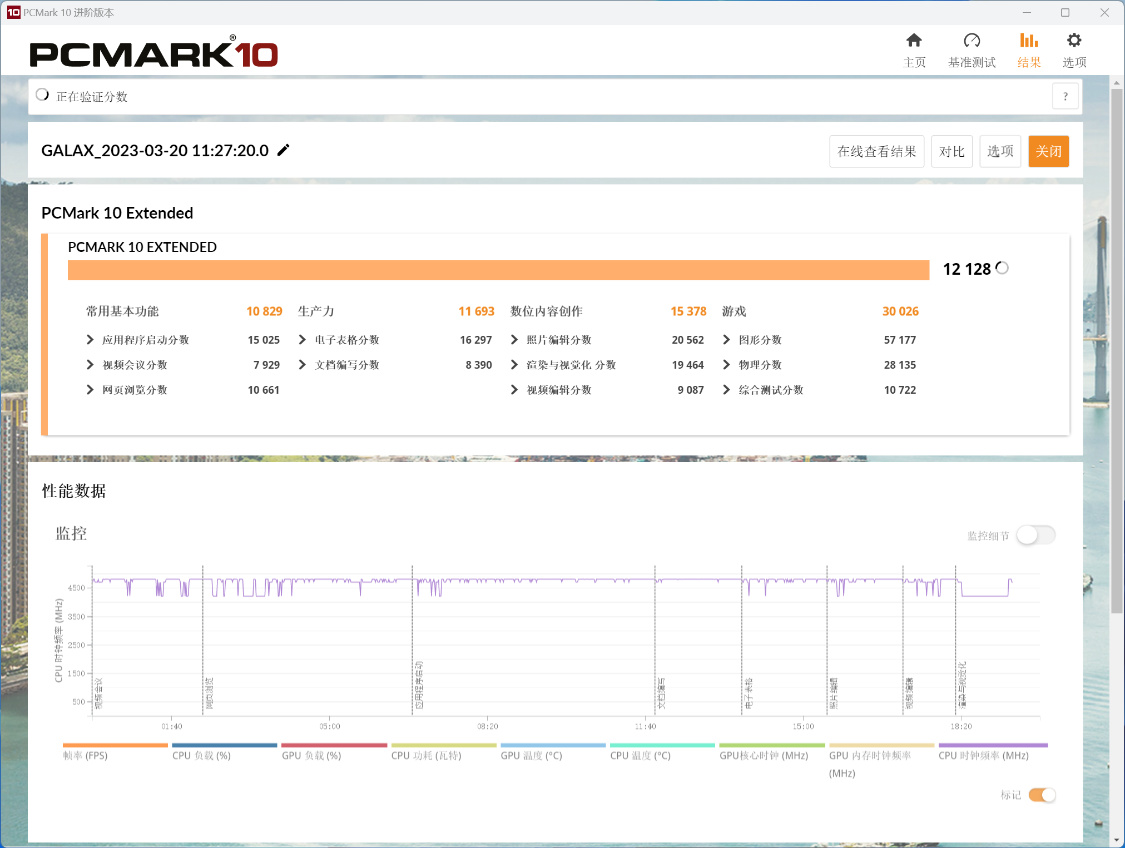Image resolution: width=1125 pixels, height=848 pixels.
Task: Click the 常用基本功能 score 10 829
Action: pos(264,311)
